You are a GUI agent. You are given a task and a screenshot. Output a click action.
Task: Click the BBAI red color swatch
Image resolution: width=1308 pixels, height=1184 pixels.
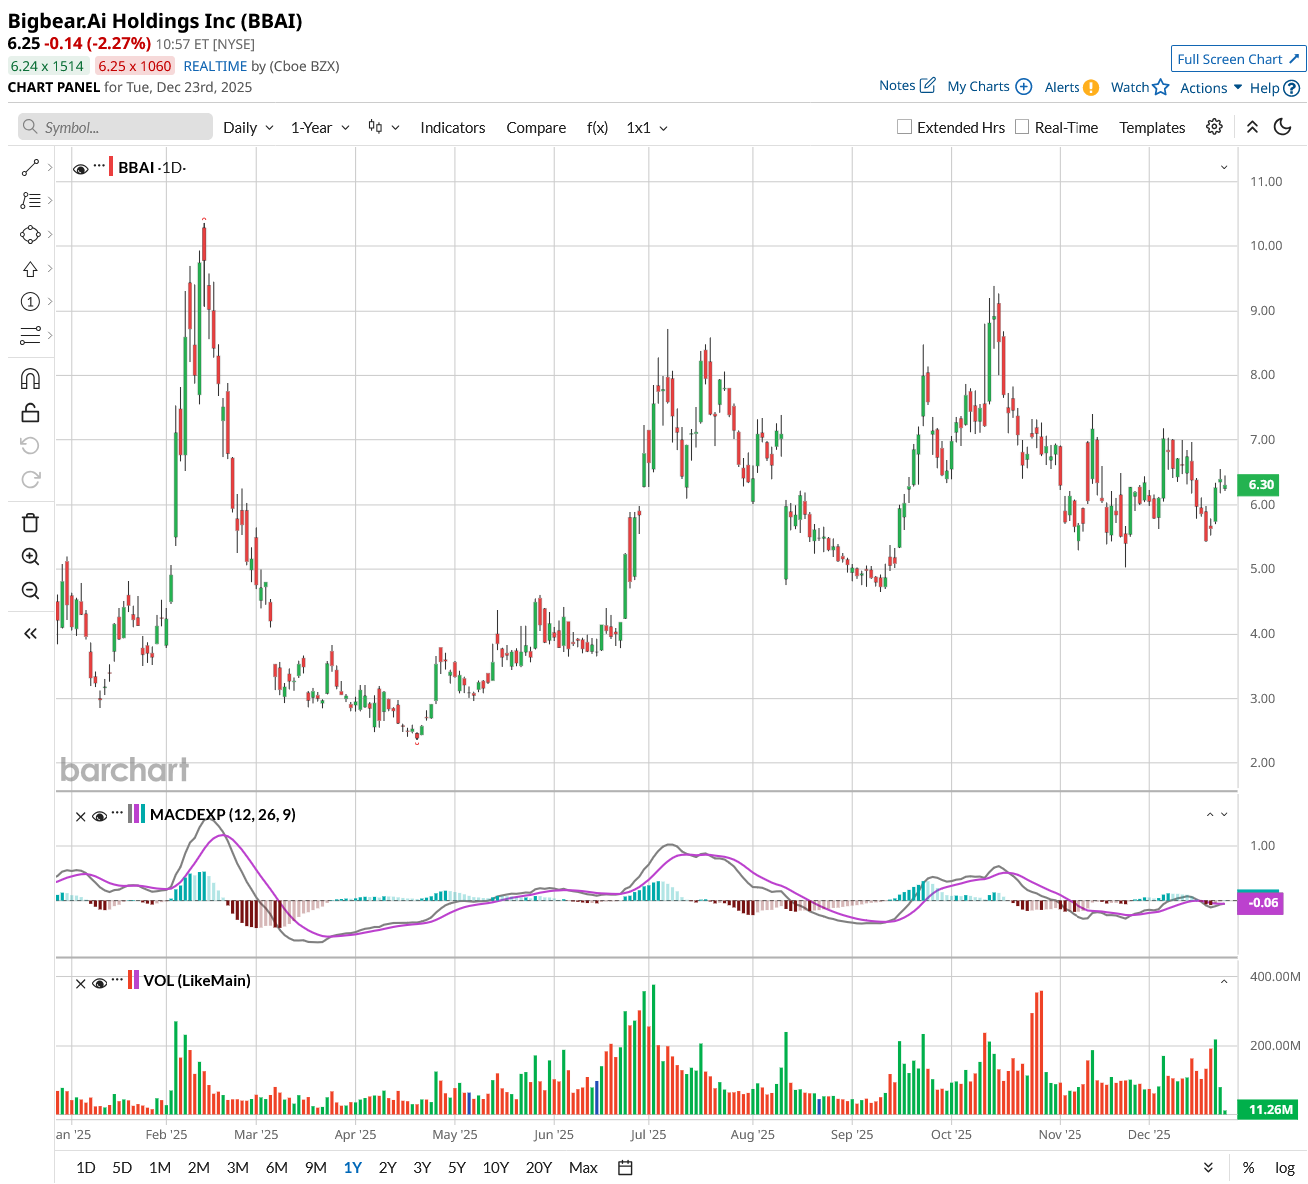111,167
